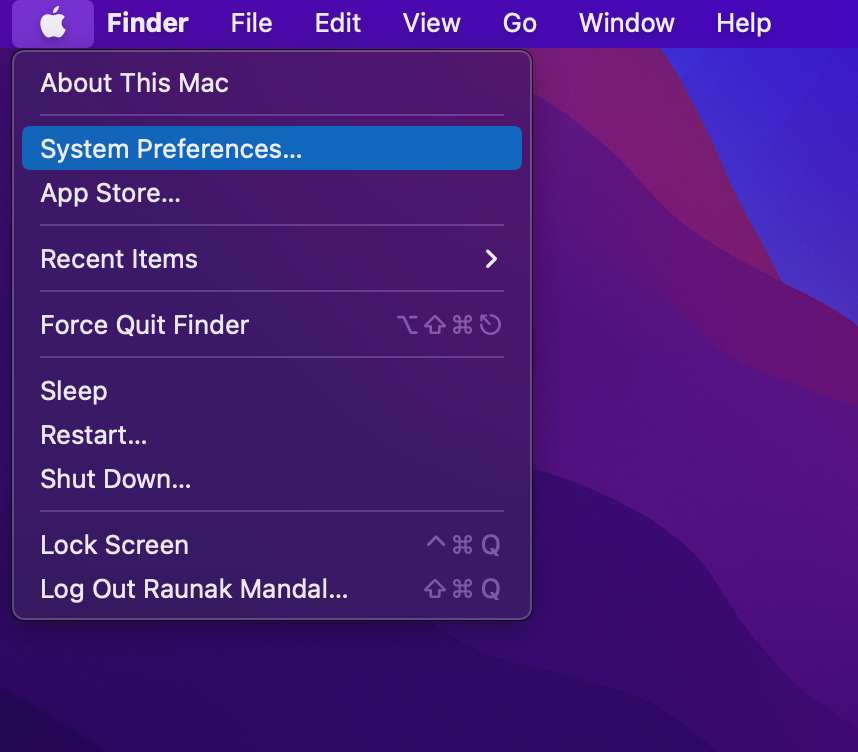Open the Finder menu in the menu bar

coord(147,23)
